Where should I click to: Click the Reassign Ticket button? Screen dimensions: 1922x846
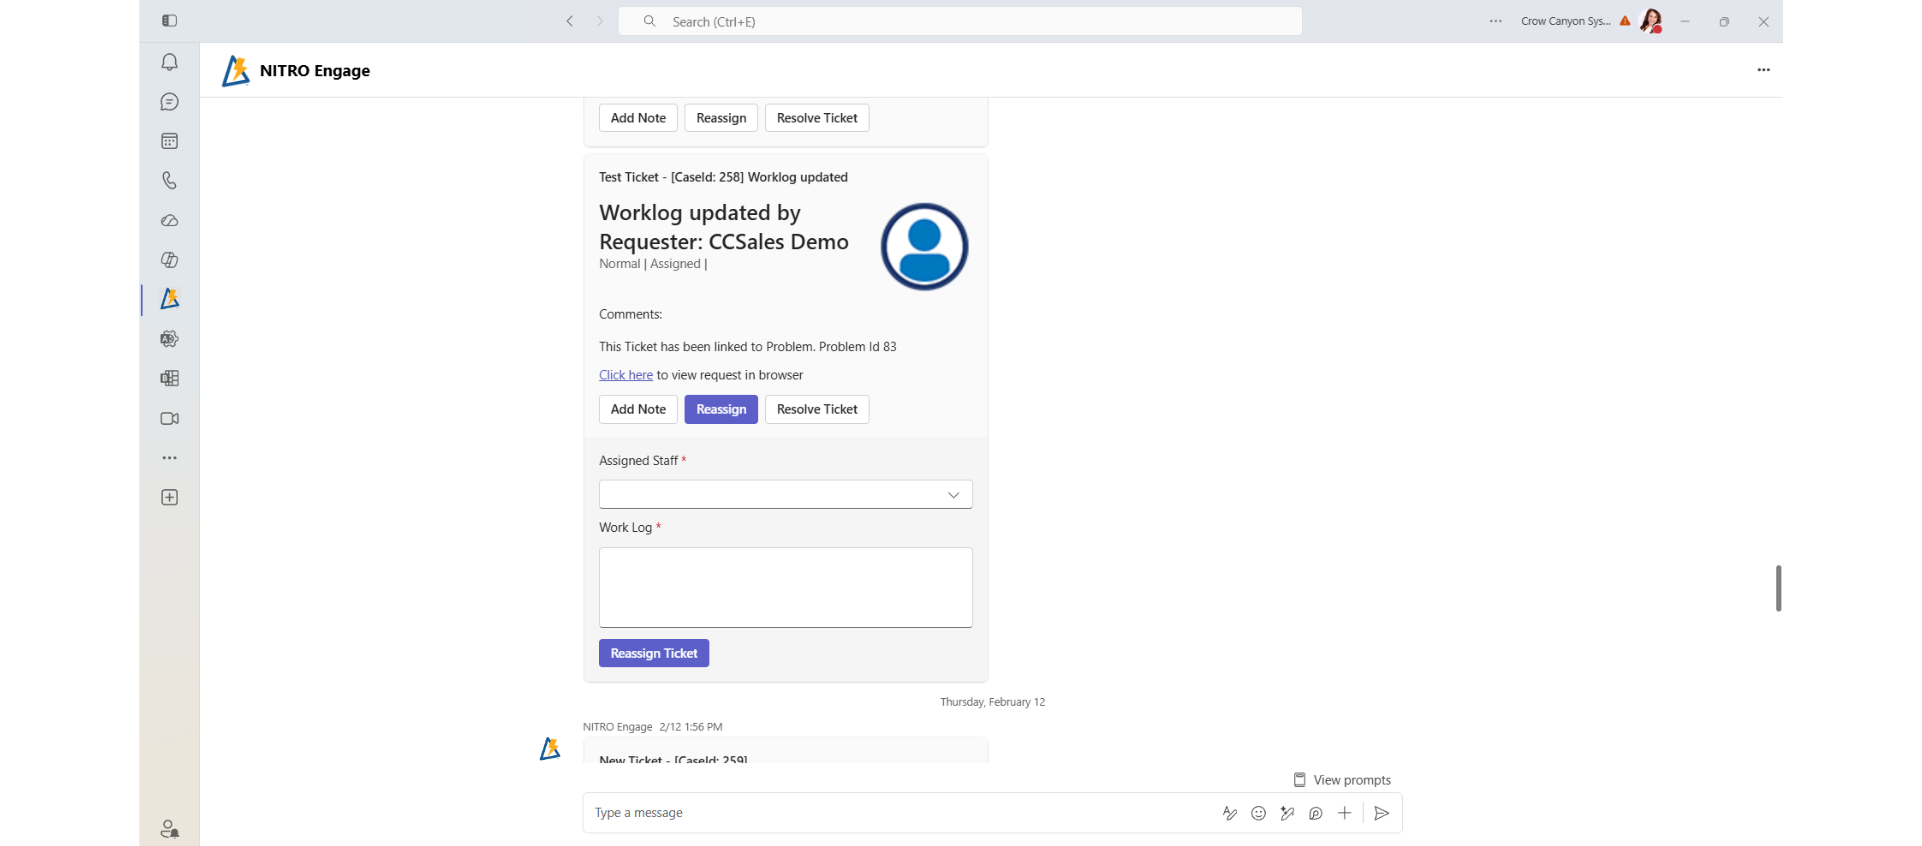654,653
